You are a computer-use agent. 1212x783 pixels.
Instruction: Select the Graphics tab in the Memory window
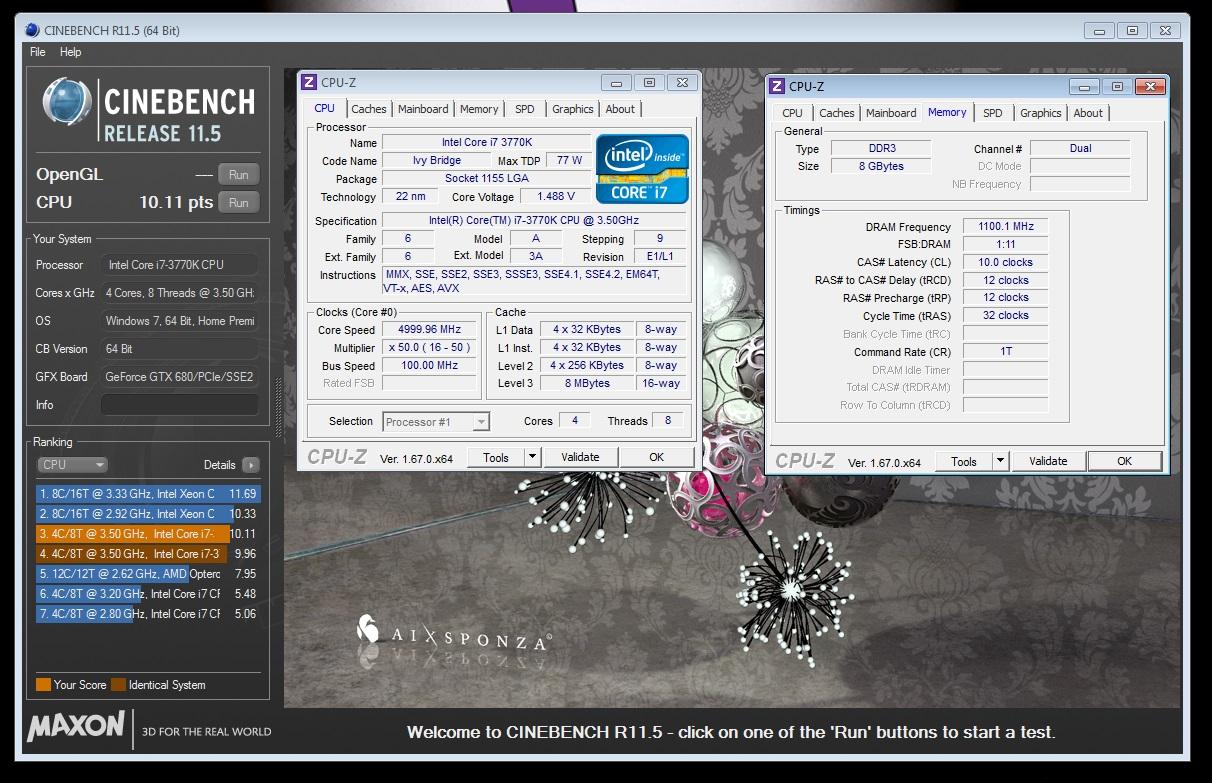(x=1041, y=113)
